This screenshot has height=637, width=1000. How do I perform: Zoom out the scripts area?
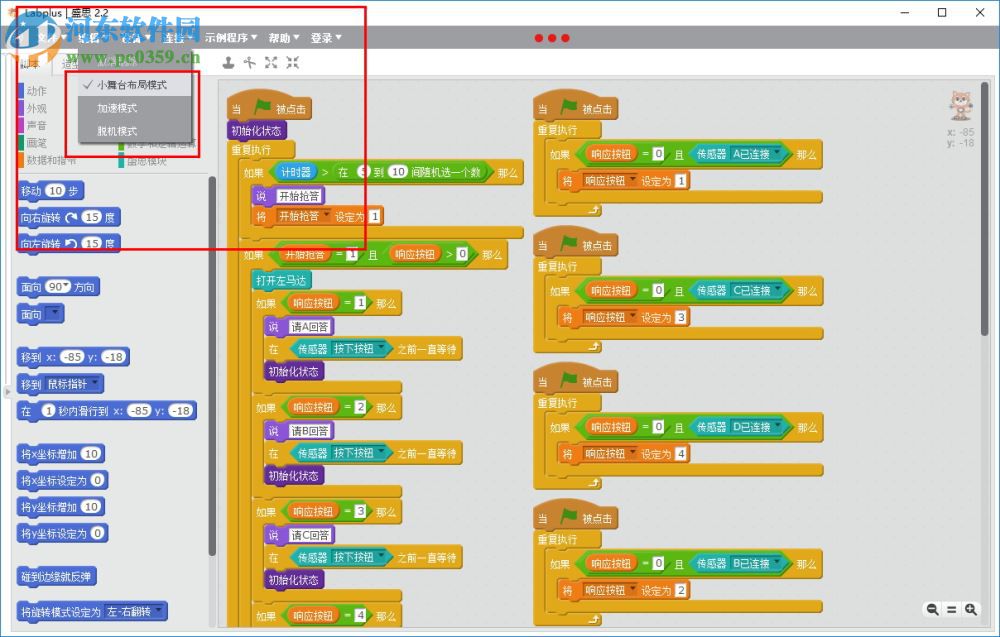coord(932,610)
